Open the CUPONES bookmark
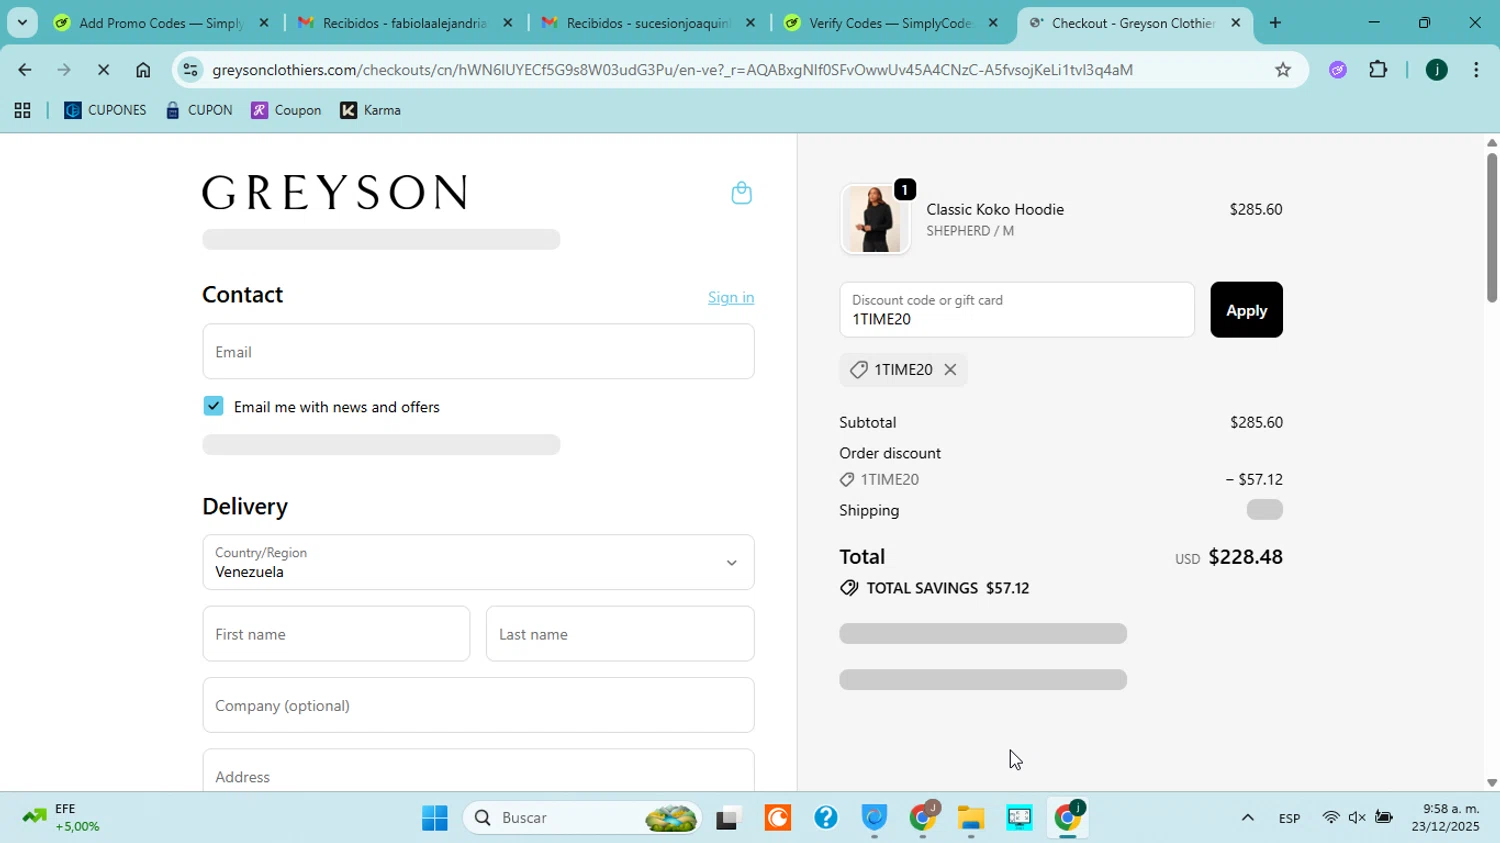 point(105,110)
